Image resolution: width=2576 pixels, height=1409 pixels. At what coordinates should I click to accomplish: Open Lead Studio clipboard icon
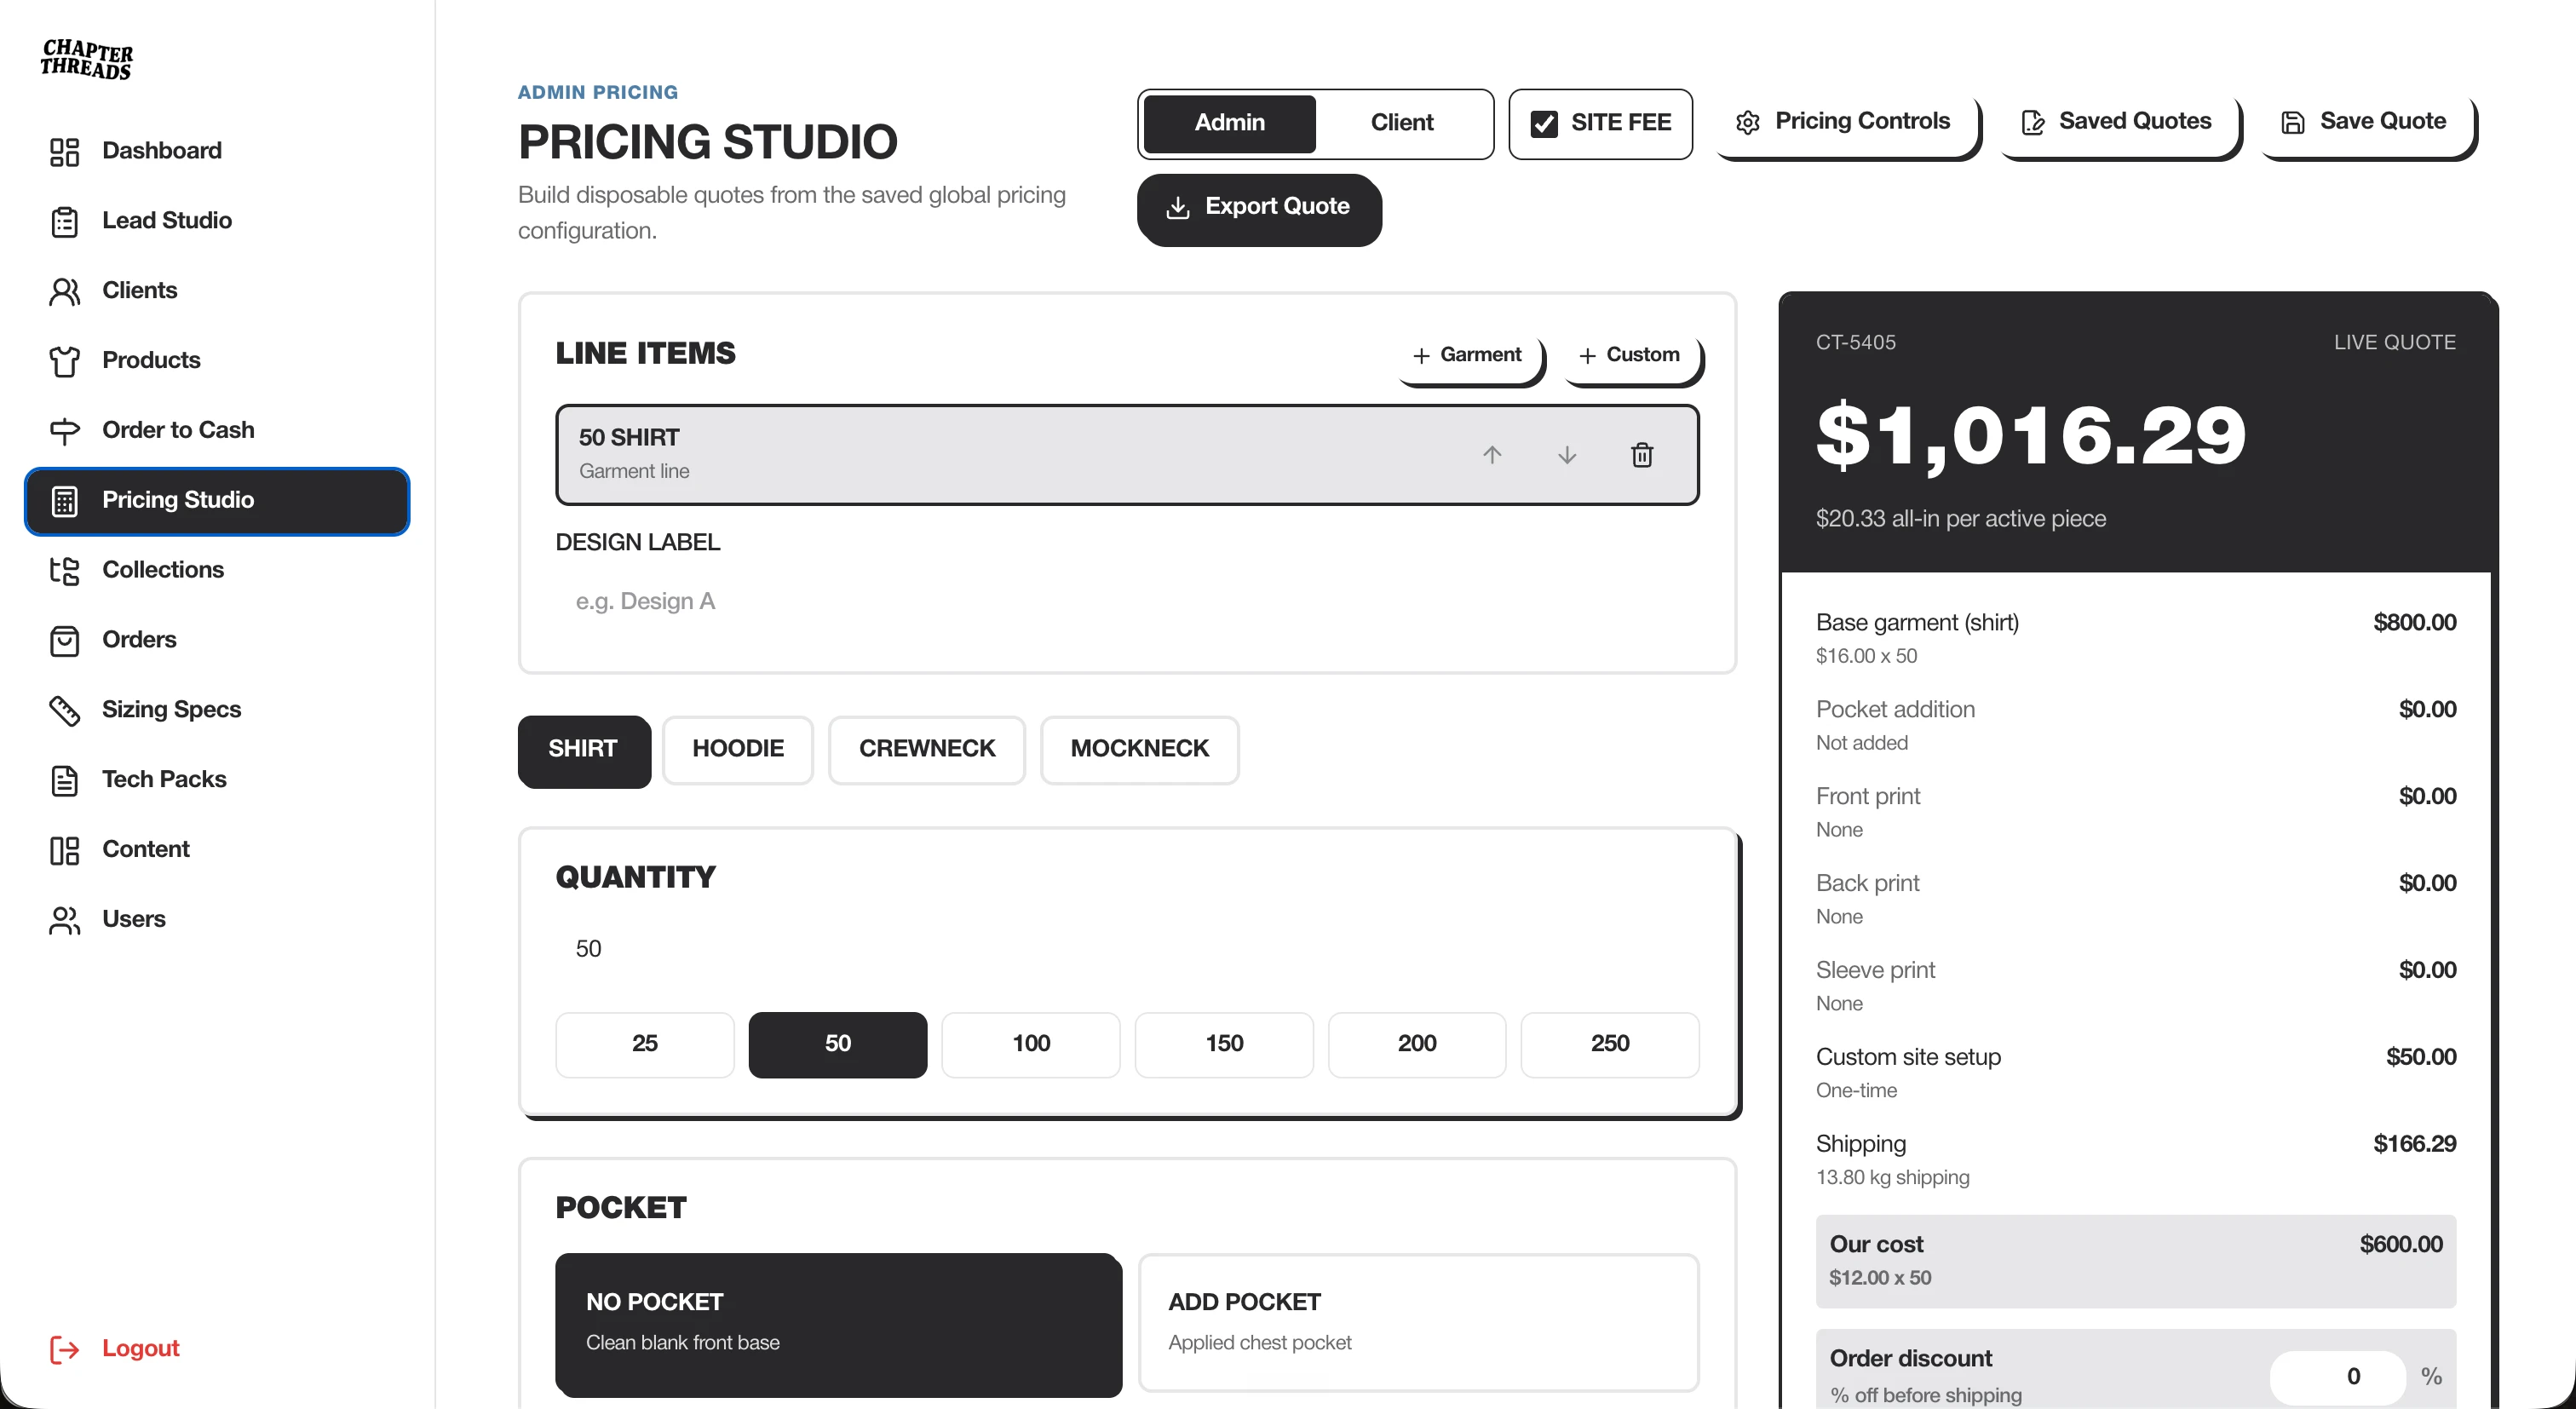(x=65, y=221)
